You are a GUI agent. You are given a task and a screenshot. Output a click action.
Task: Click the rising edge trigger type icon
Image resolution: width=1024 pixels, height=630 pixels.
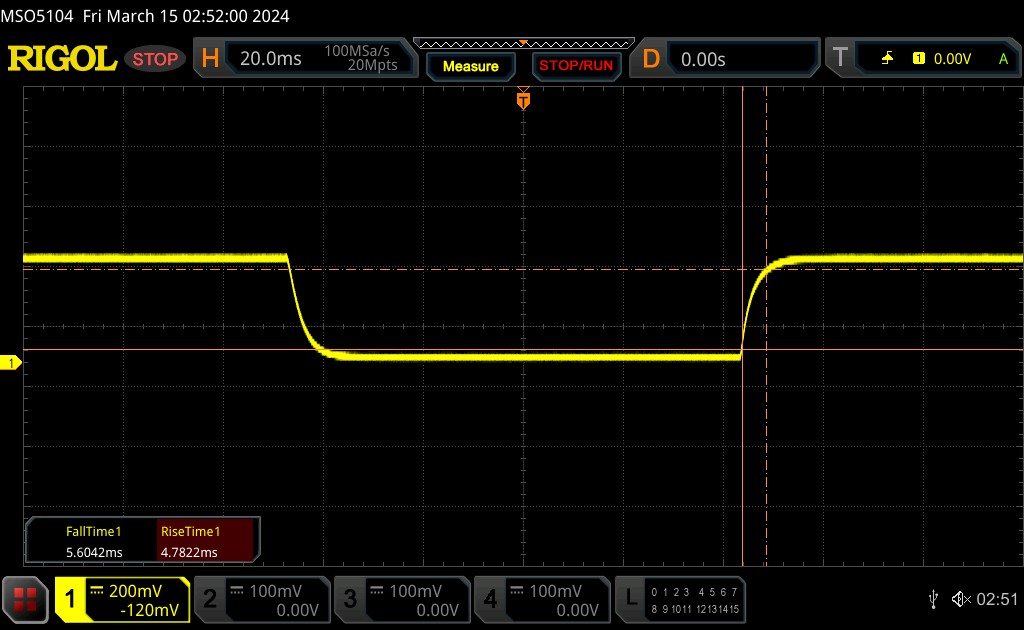pyautogui.click(x=887, y=59)
